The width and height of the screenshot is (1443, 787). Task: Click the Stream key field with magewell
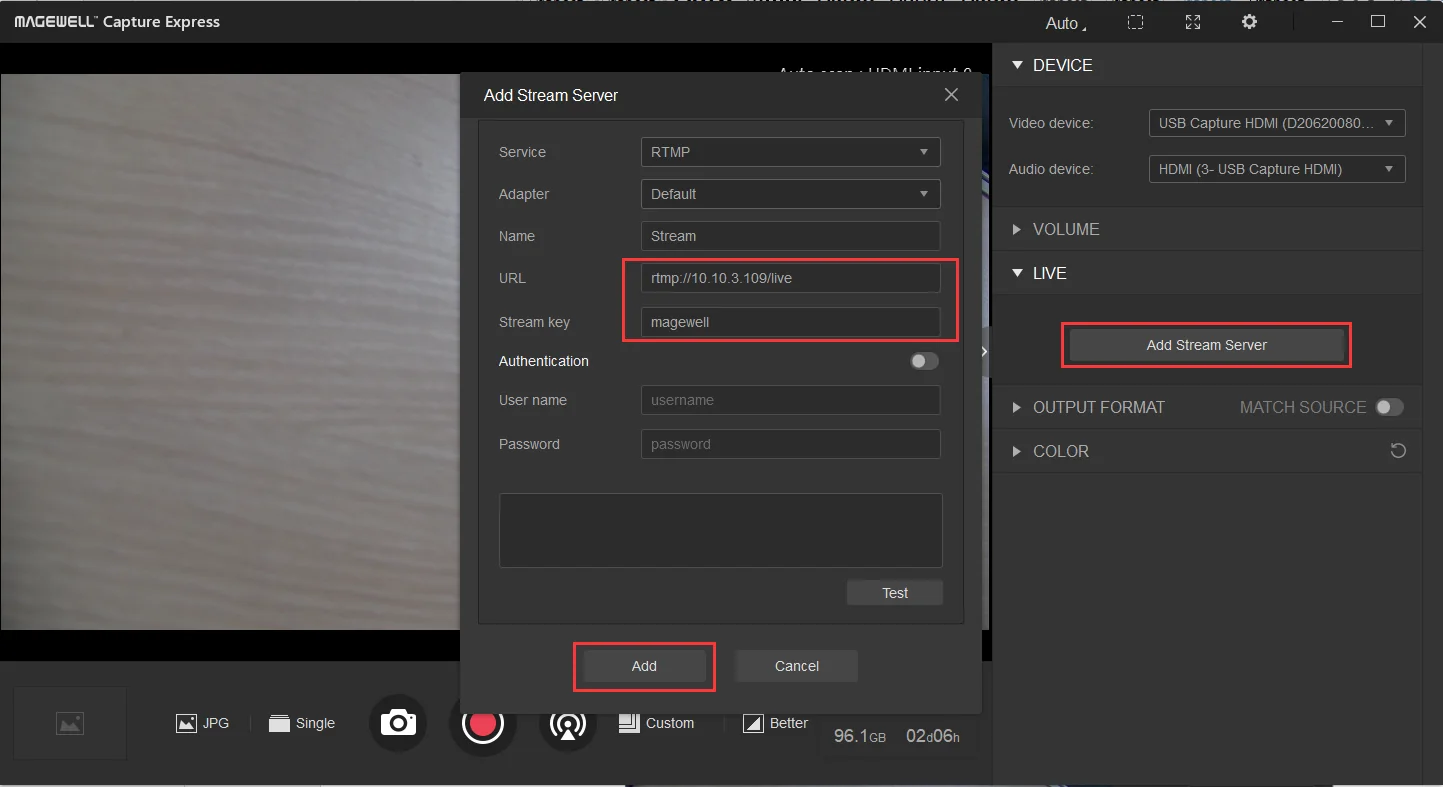(x=790, y=322)
